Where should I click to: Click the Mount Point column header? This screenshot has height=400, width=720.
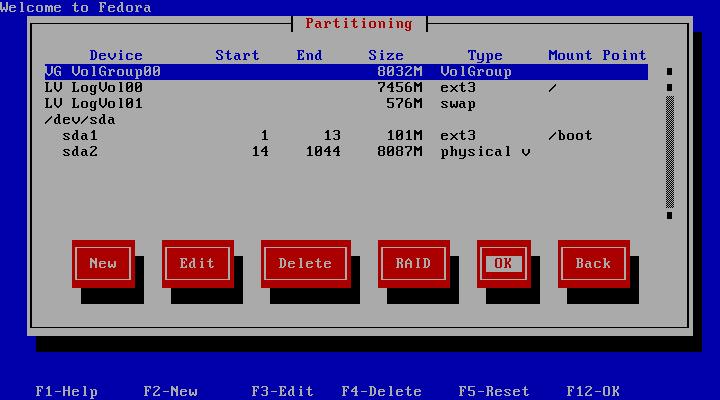click(x=597, y=56)
